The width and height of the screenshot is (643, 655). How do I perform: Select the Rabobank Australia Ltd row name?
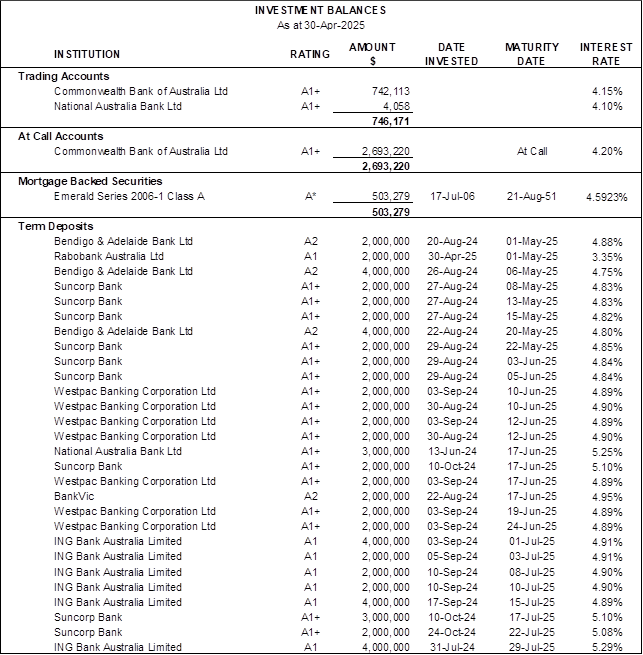pyautogui.click(x=109, y=256)
